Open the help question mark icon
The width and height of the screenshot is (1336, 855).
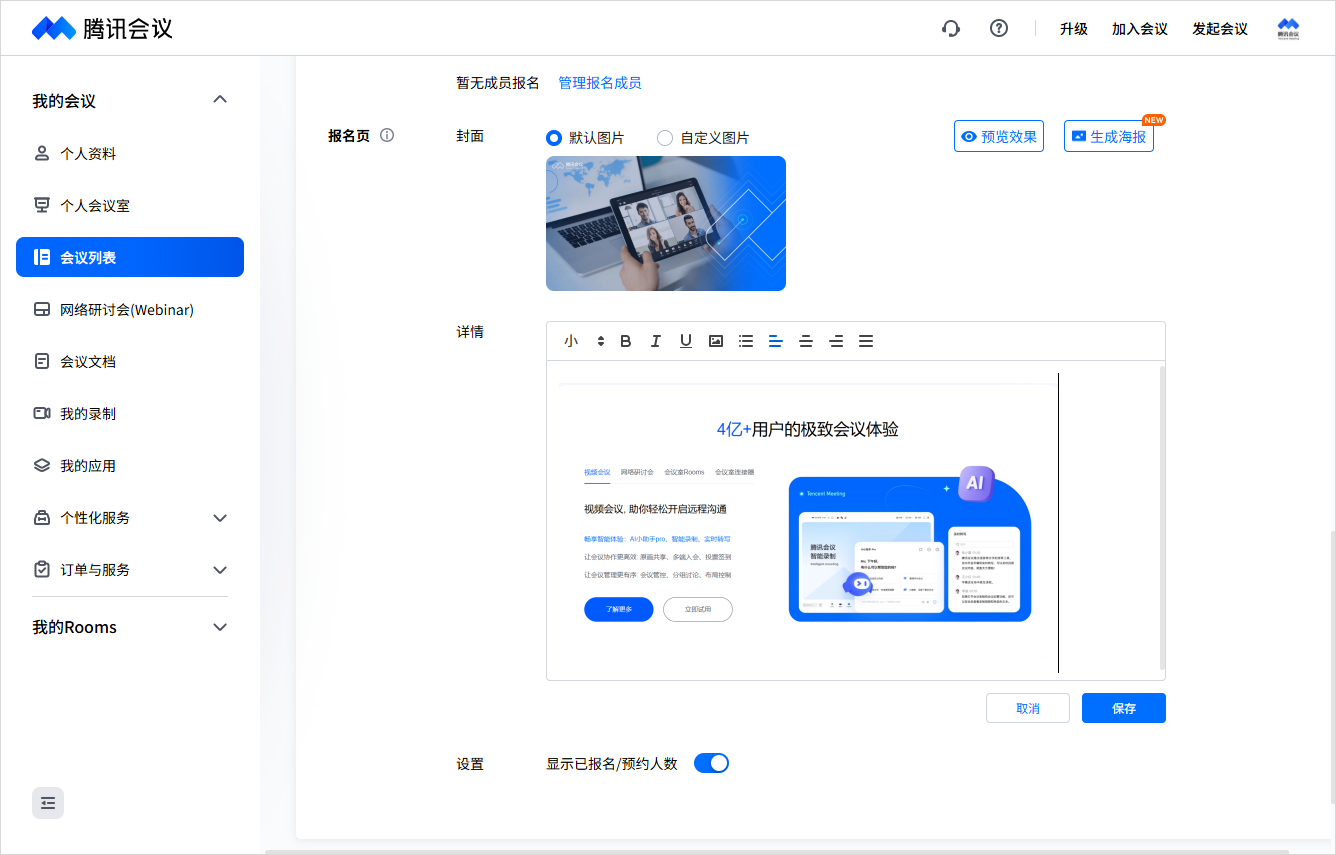[x=999, y=28]
